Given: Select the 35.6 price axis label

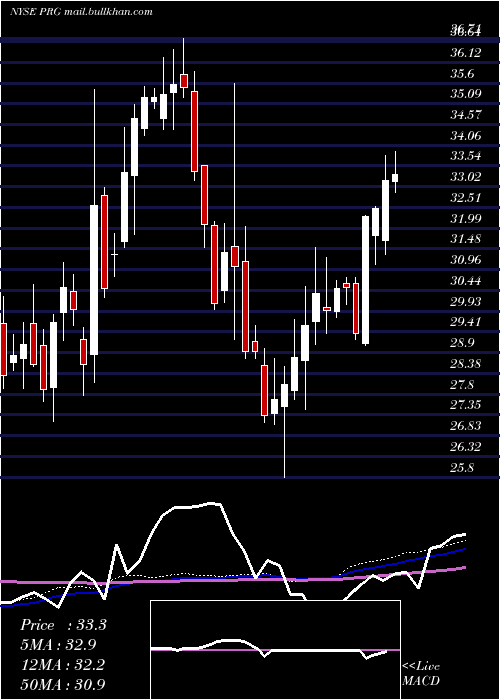Looking at the screenshot, I should point(462,74).
